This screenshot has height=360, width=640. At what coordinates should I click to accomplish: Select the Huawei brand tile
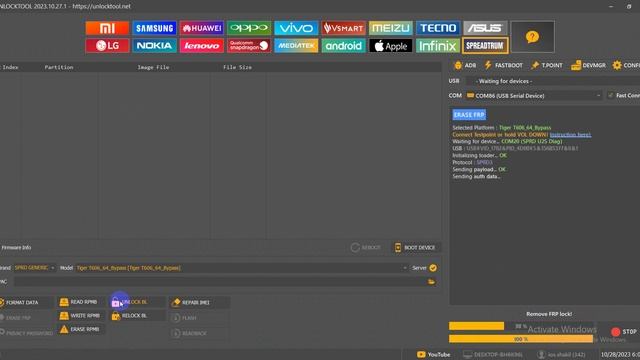202,28
